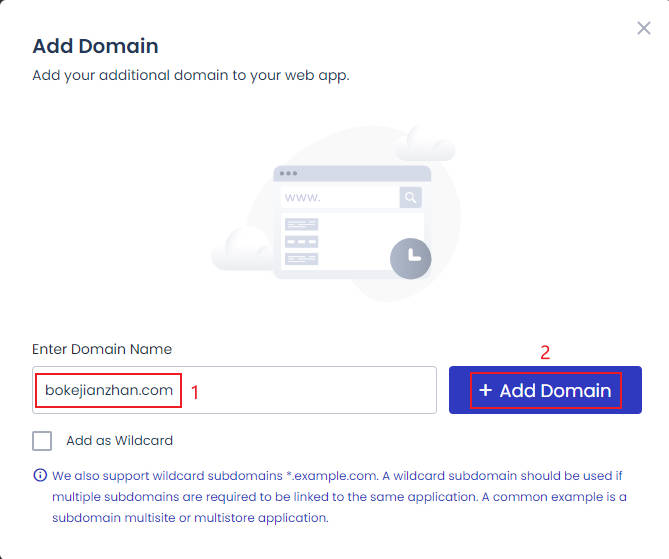Click the left cloud in the illustration
669x559 pixels.
coord(242,250)
